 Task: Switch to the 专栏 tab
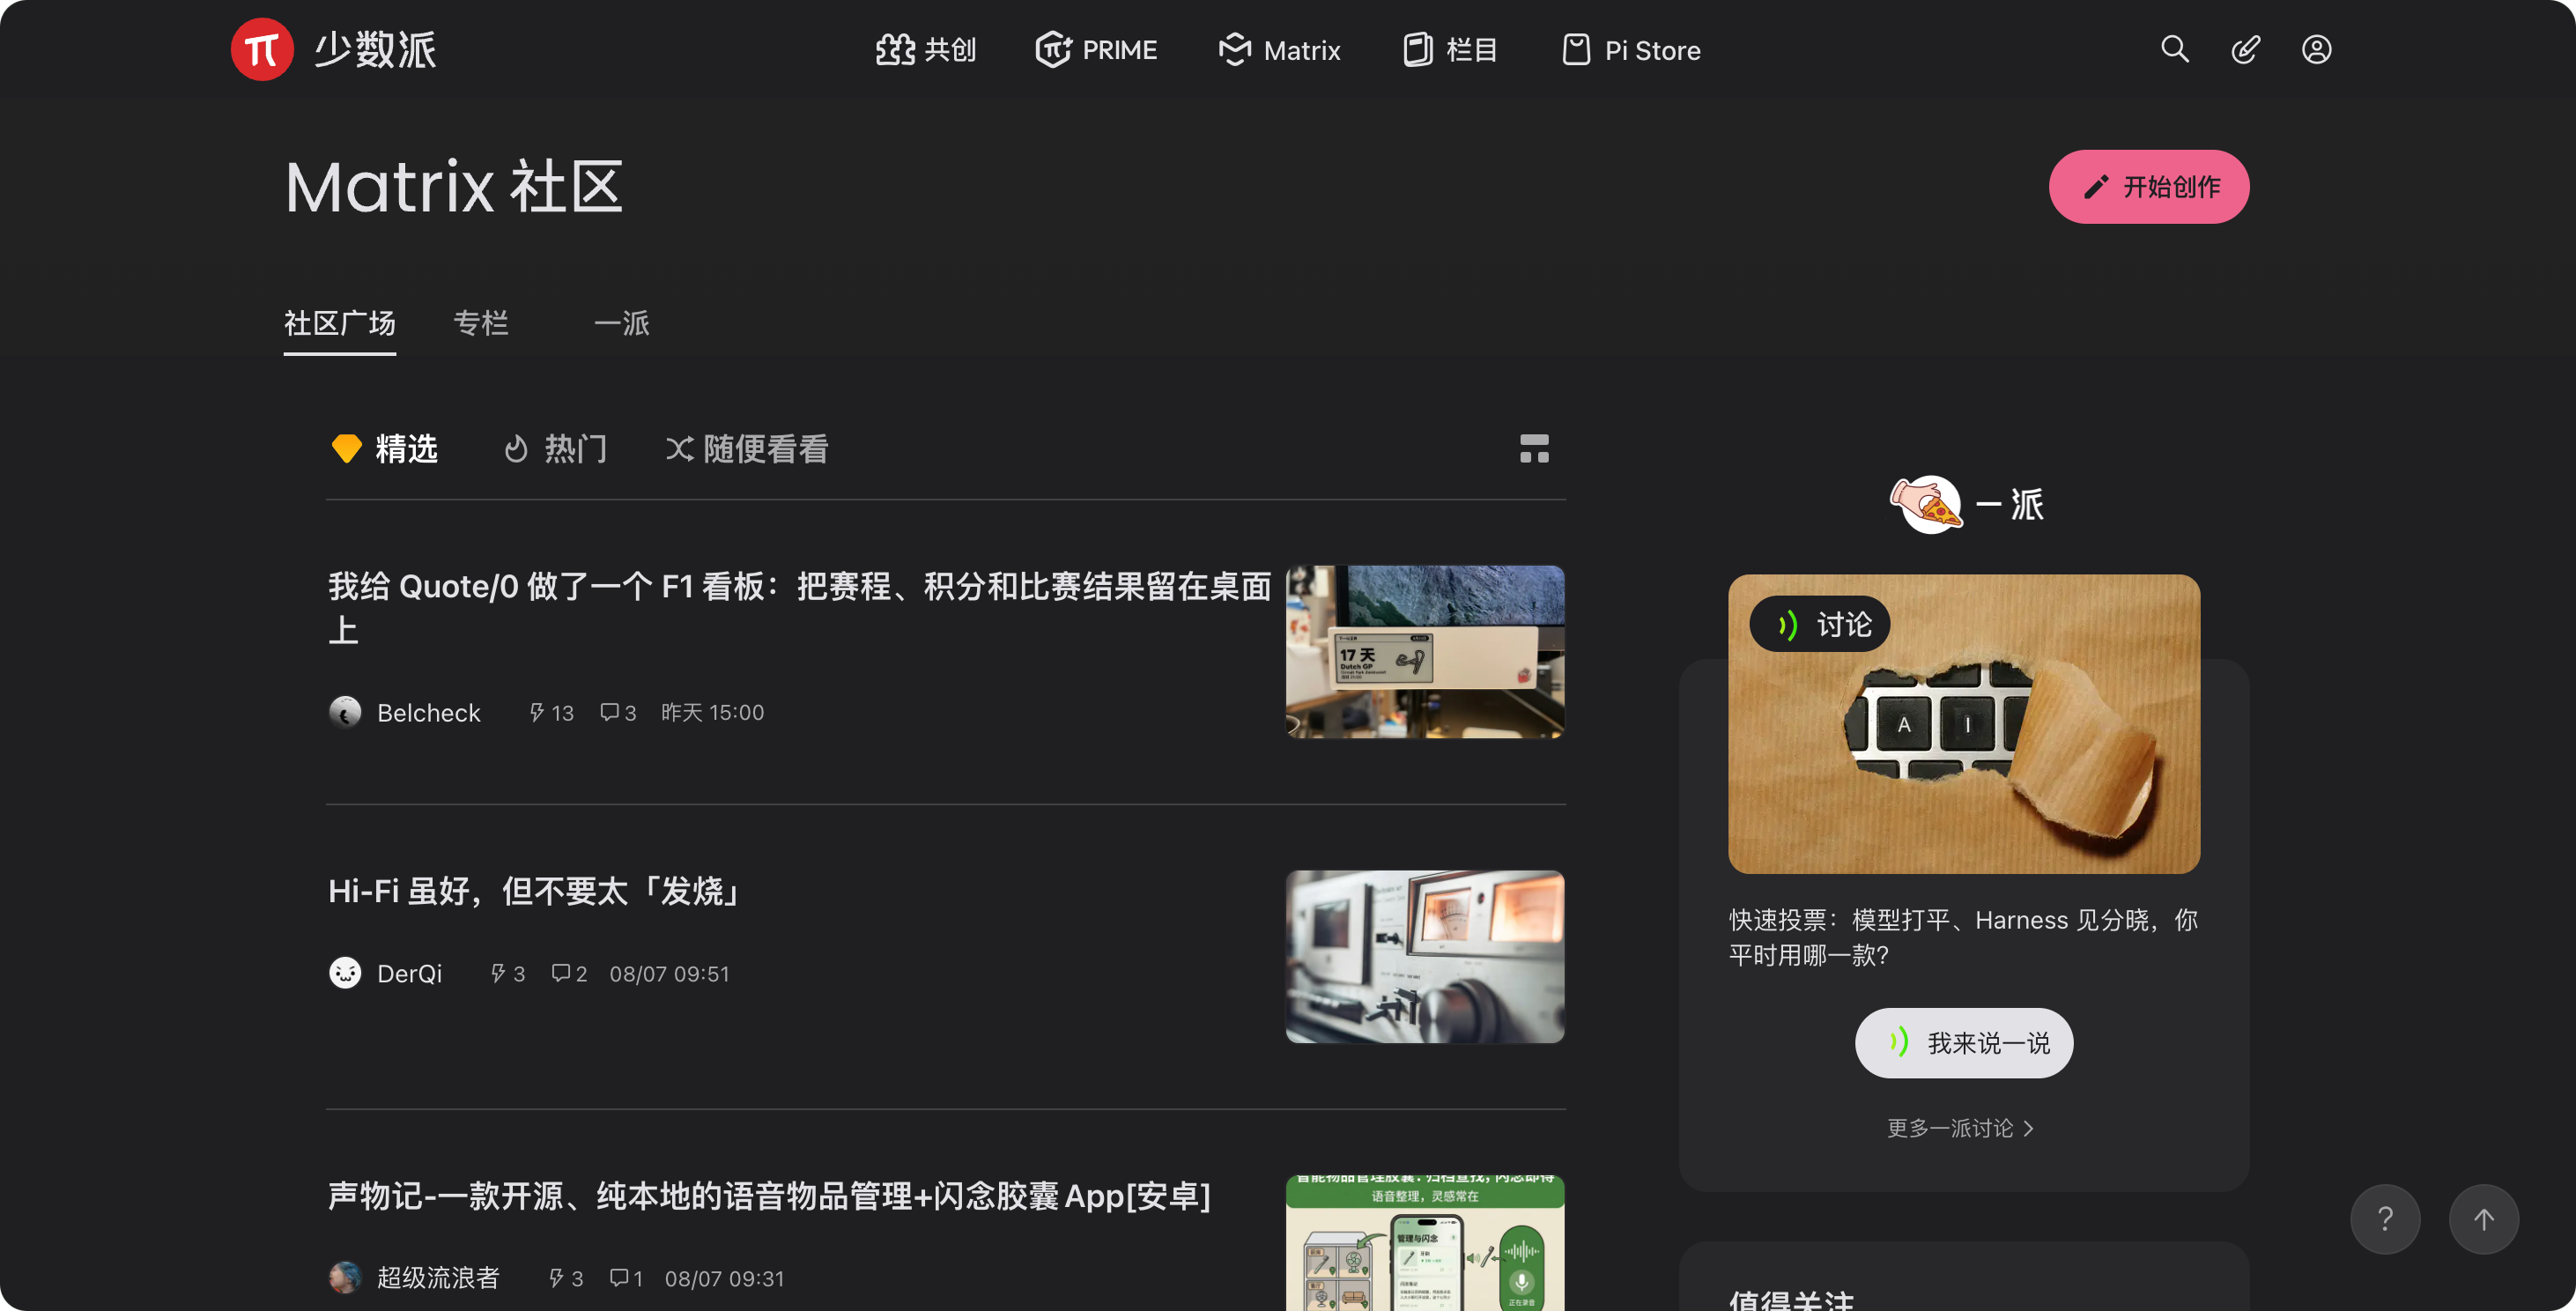481,323
